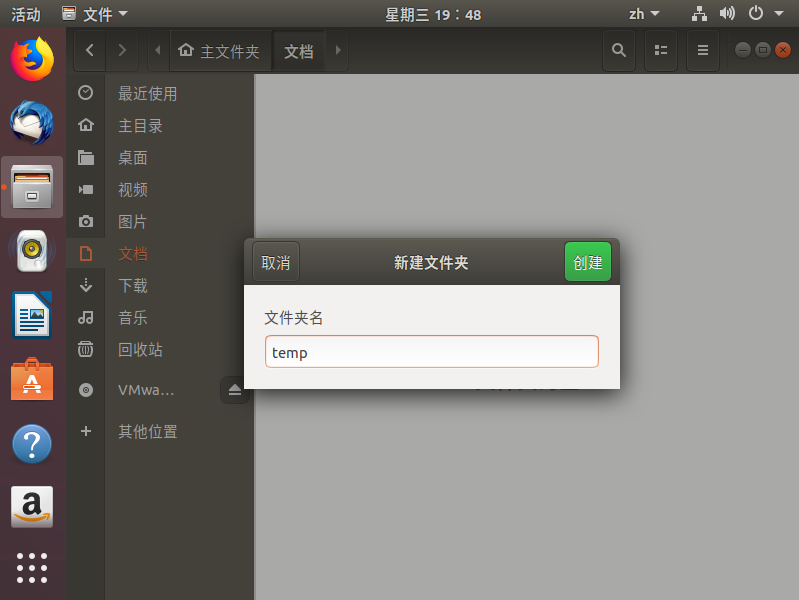Click the green 创建 button
Viewport: 799px width, 600px height.
(x=587, y=262)
